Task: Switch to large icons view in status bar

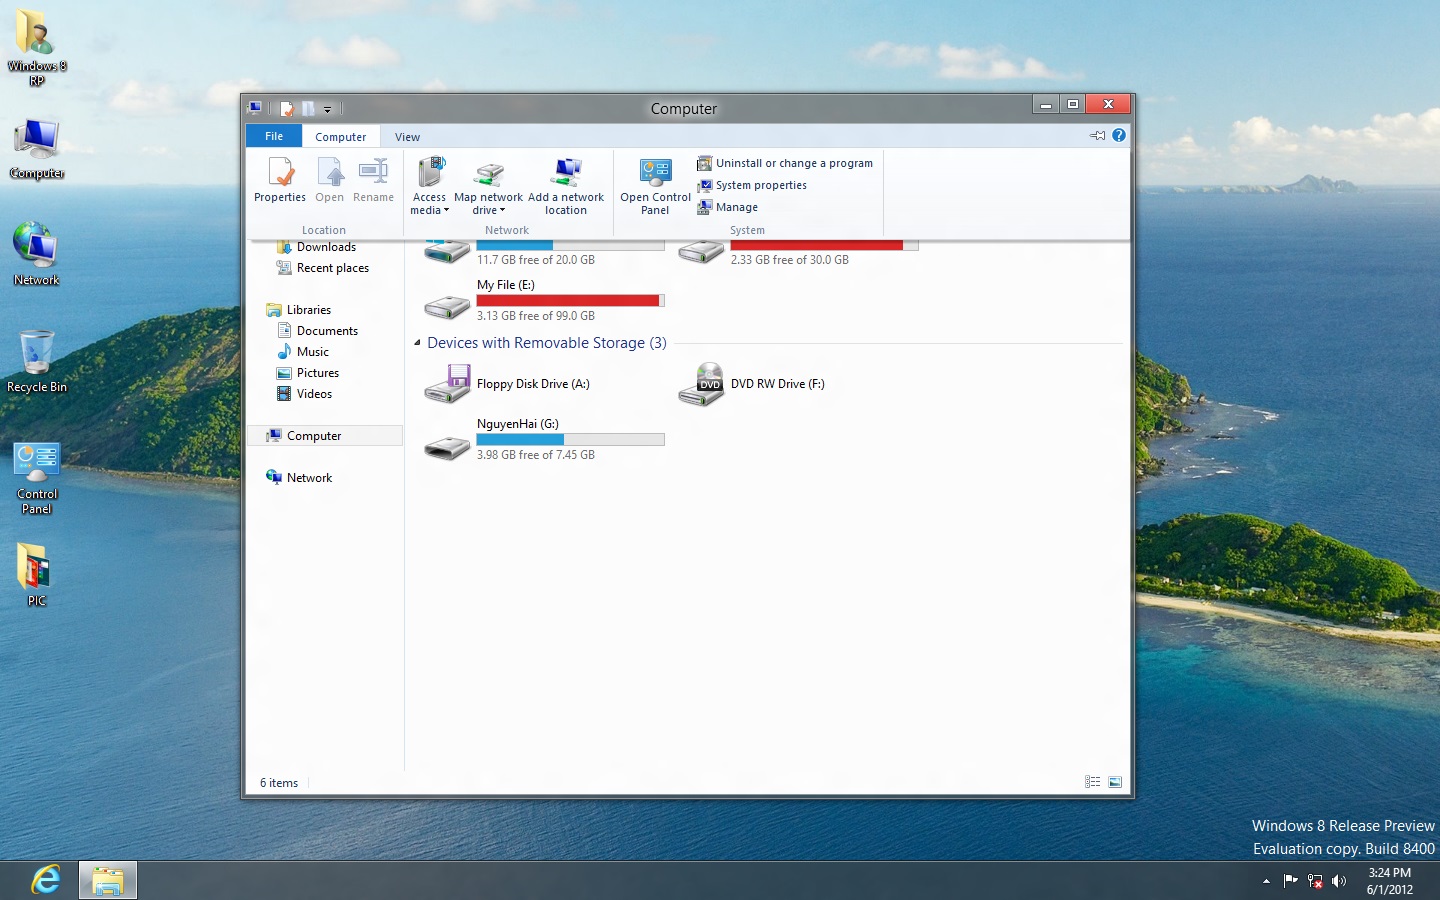Action: click(x=1115, y=782)
